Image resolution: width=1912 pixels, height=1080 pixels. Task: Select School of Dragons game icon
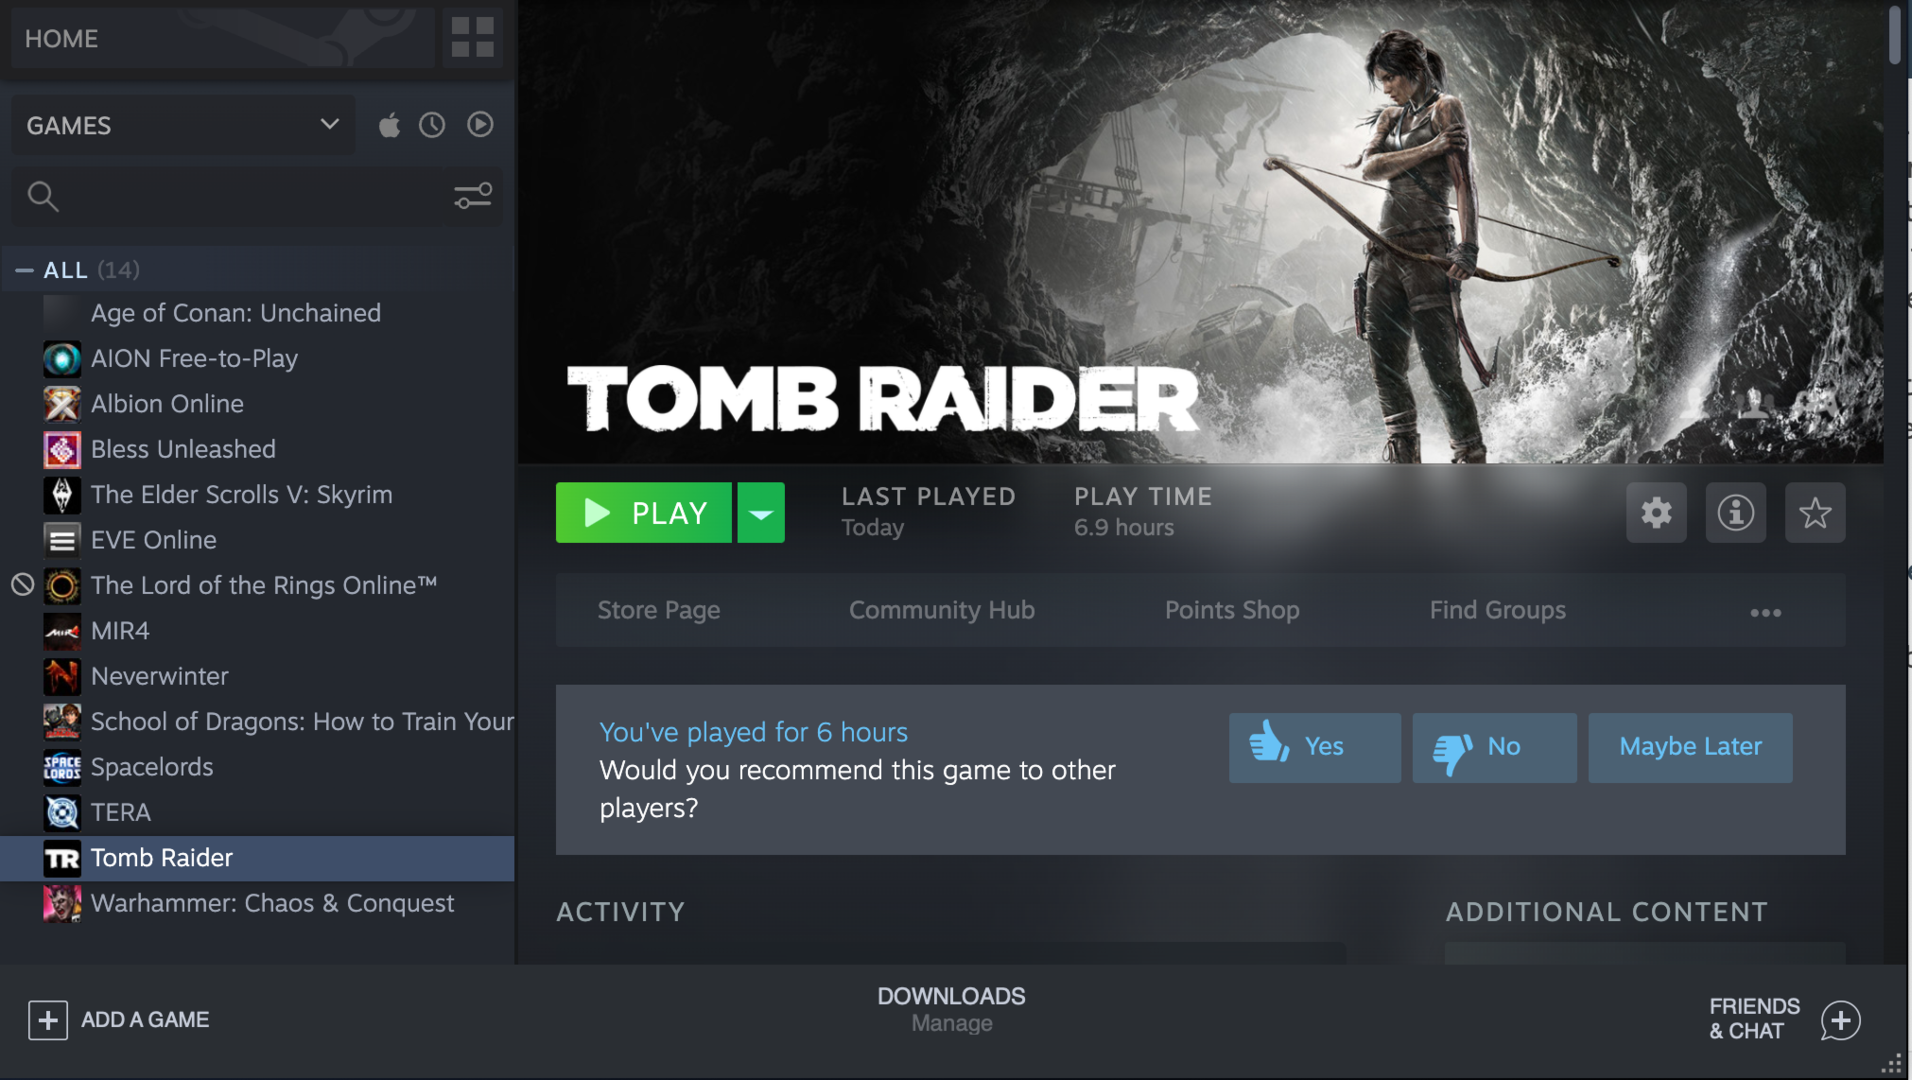coord(62,722)
